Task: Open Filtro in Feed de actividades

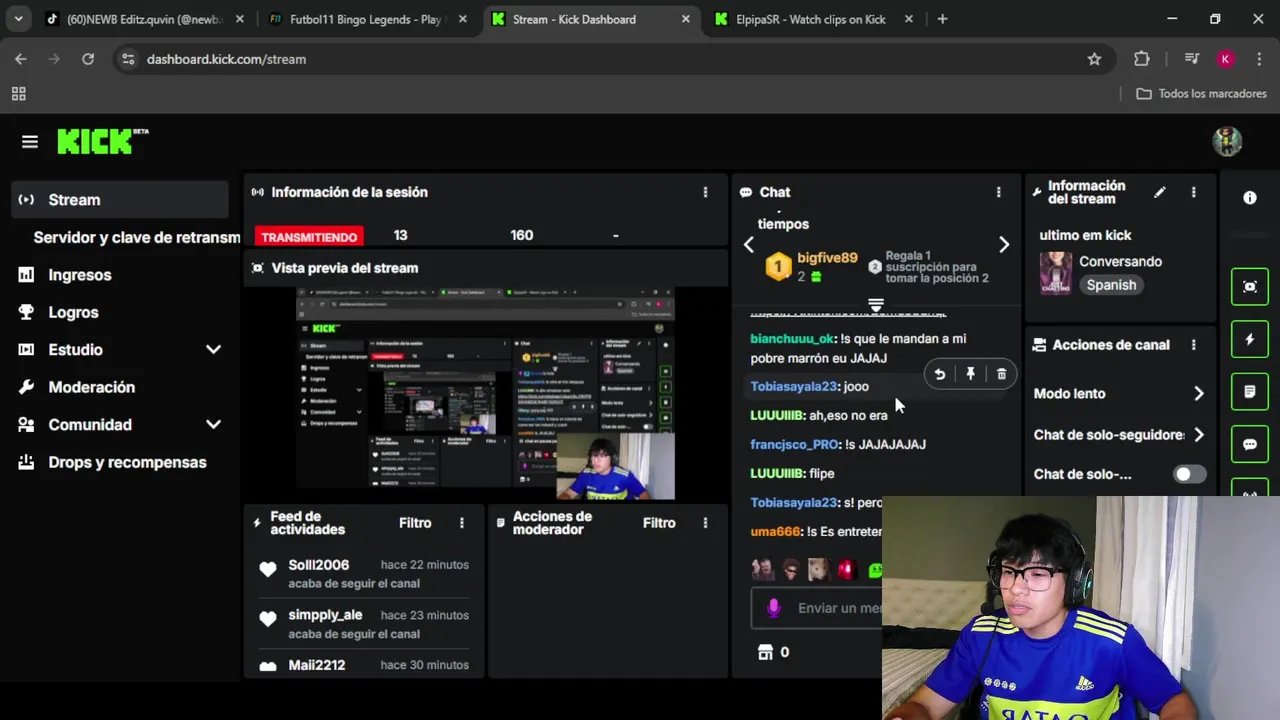Action: [x=415, y=523]
